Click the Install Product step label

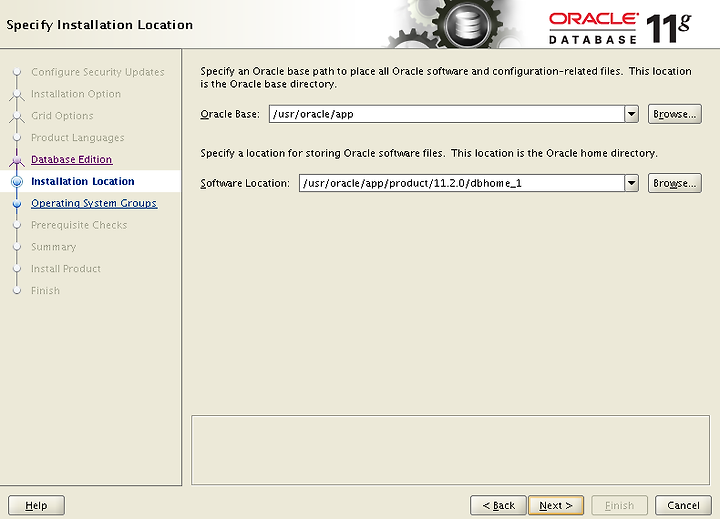[66, 269]
